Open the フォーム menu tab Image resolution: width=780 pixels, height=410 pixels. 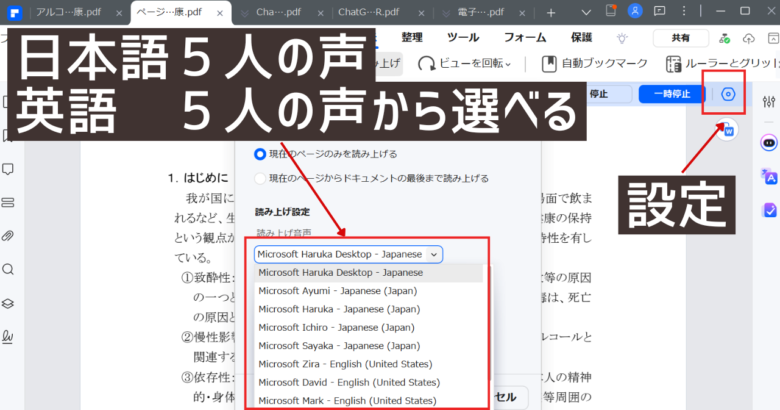coord(525,38)
